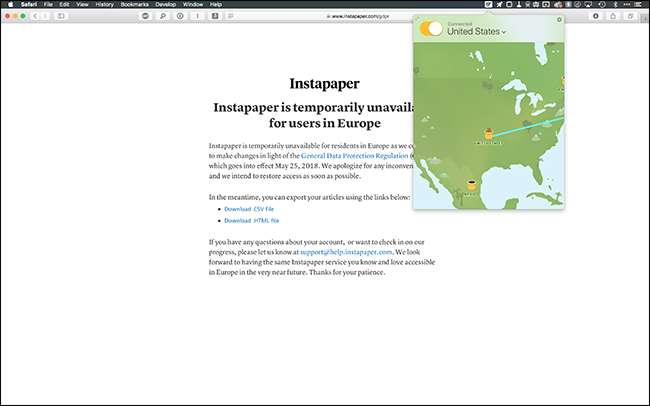
Task: Click the magnifier extension icon in toolbar
Action: 162,16
